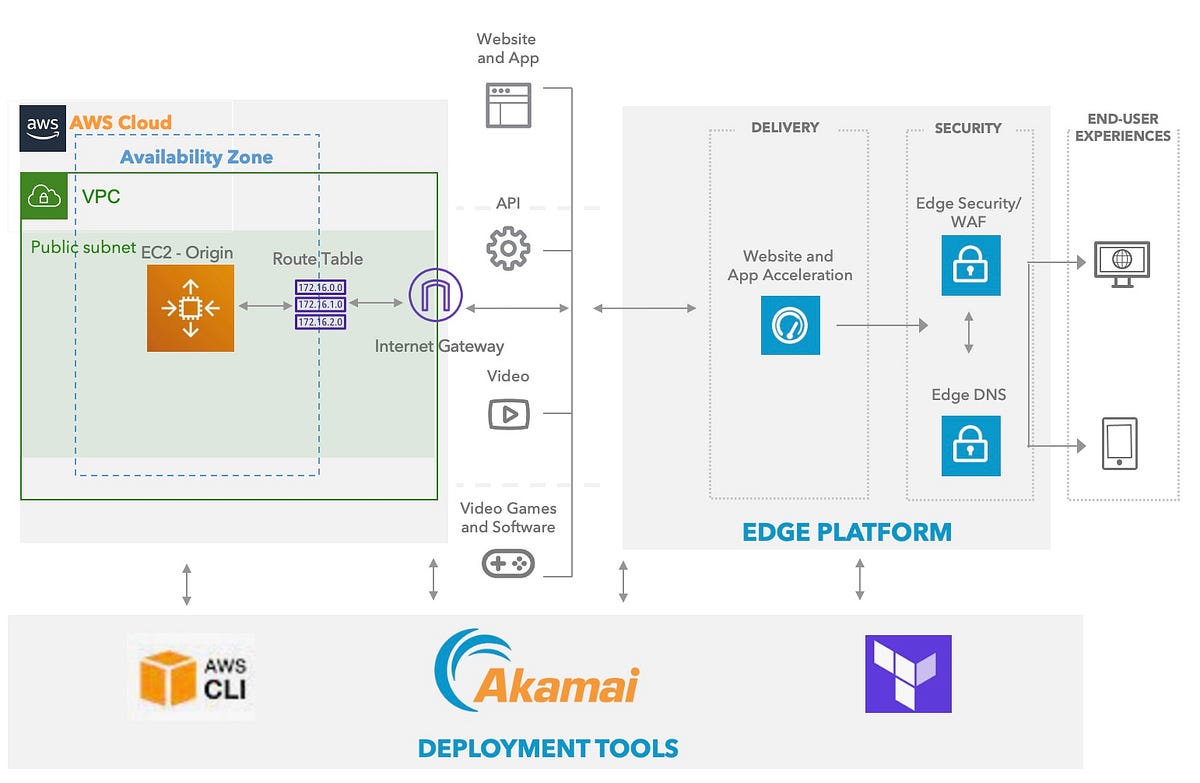Click the EDGE PLATFORM heading
This screenshot has width=1200, height=783.
tap(846, 532)
